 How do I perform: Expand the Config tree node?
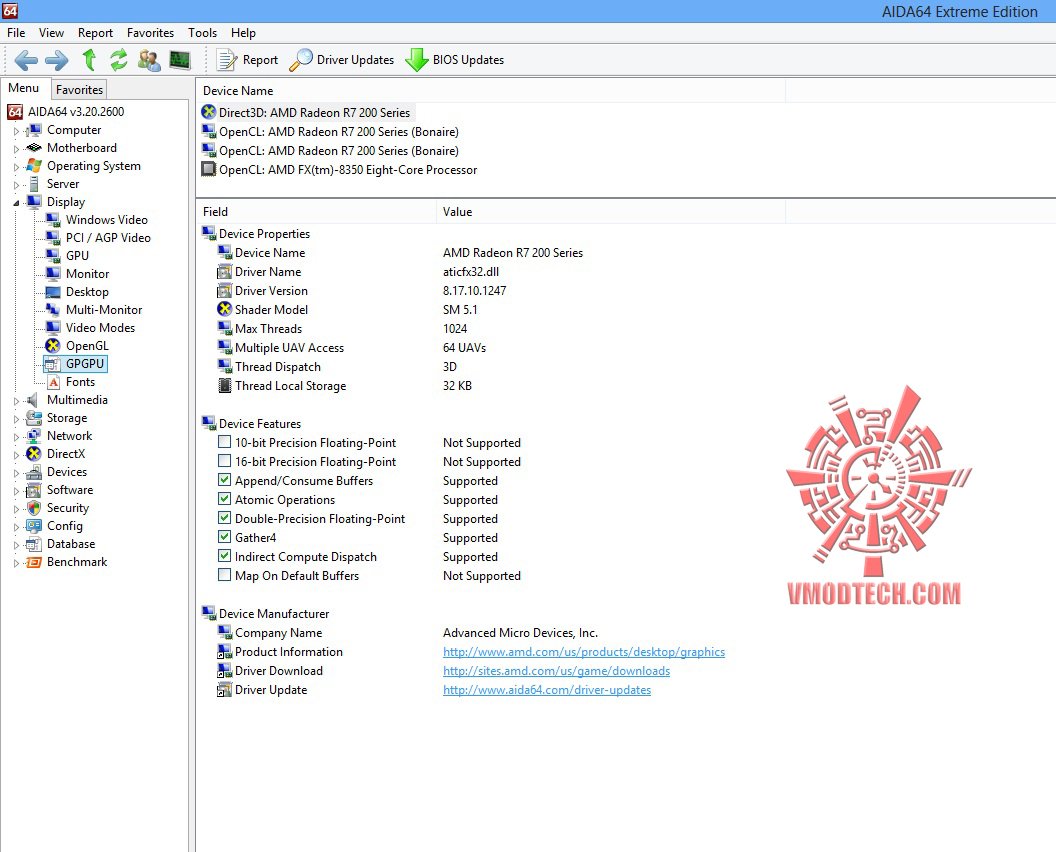coord(16,527)
